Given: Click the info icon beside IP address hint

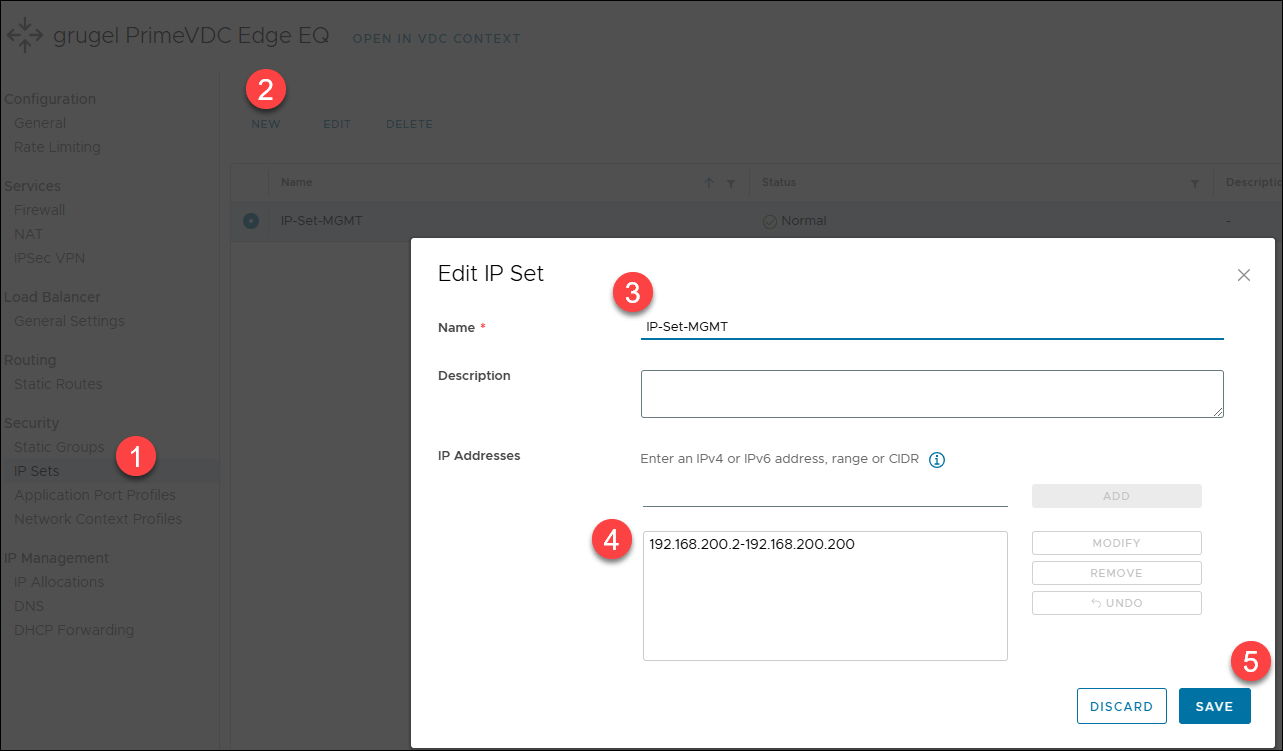Looking at the screenshot, I should pos(937,460).
